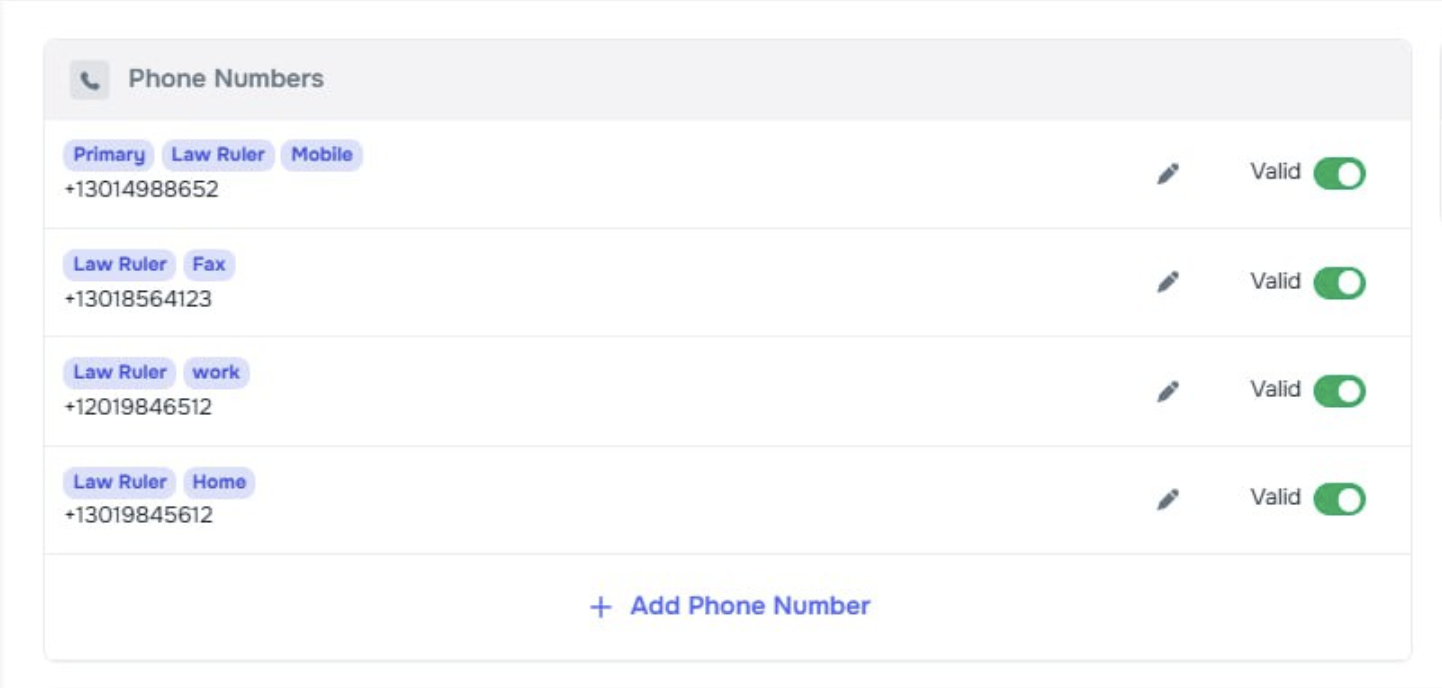The width and height of the screenshot is (1442, 688).
Task: Click the pencil icon on the second row
Action: [1166, 282]
